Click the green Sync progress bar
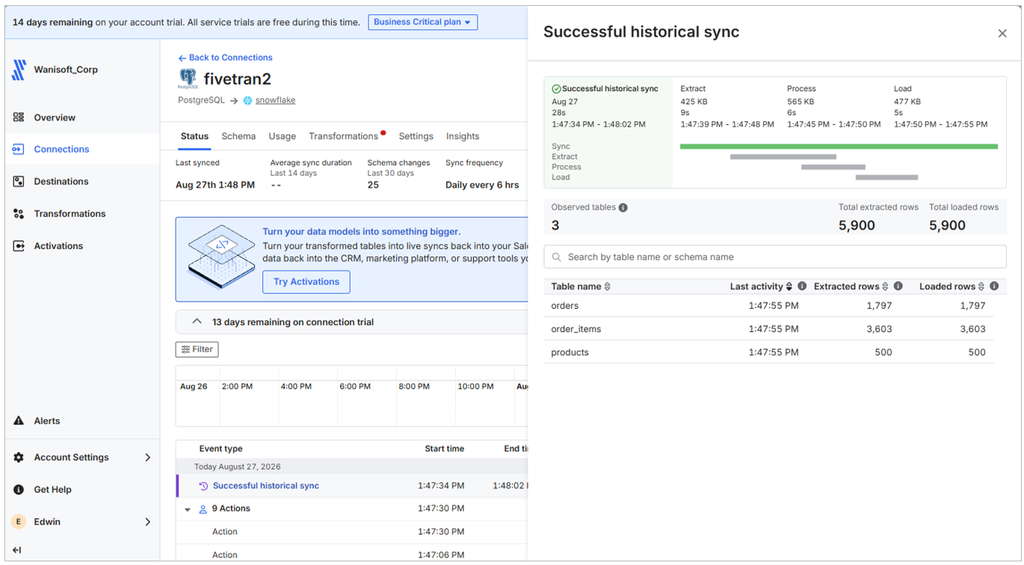The width and height of the screenshot is (1024, 565). pyautogui.click(x=839, y=146)
